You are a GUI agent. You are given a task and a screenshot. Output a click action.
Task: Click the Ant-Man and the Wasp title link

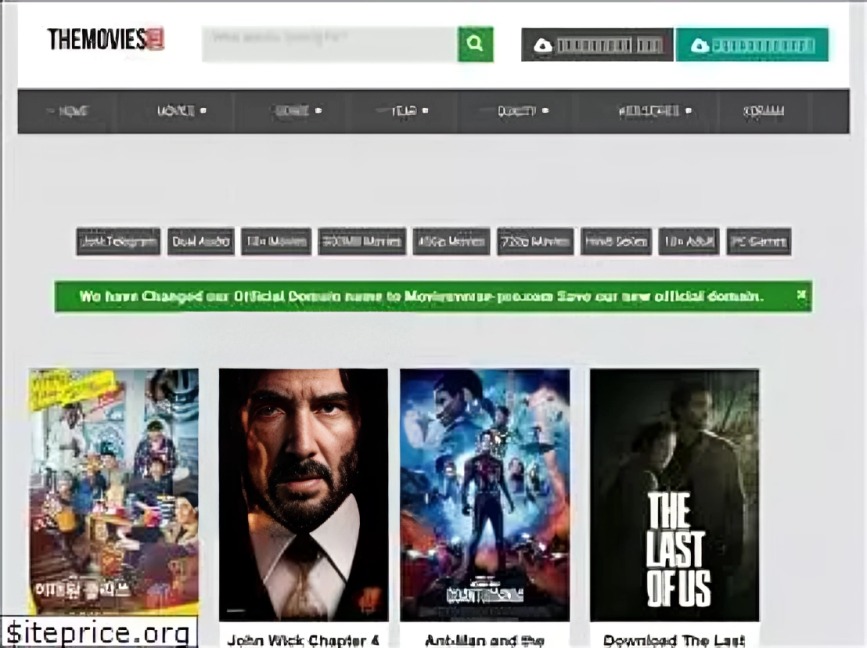click(x=485, y=640)
